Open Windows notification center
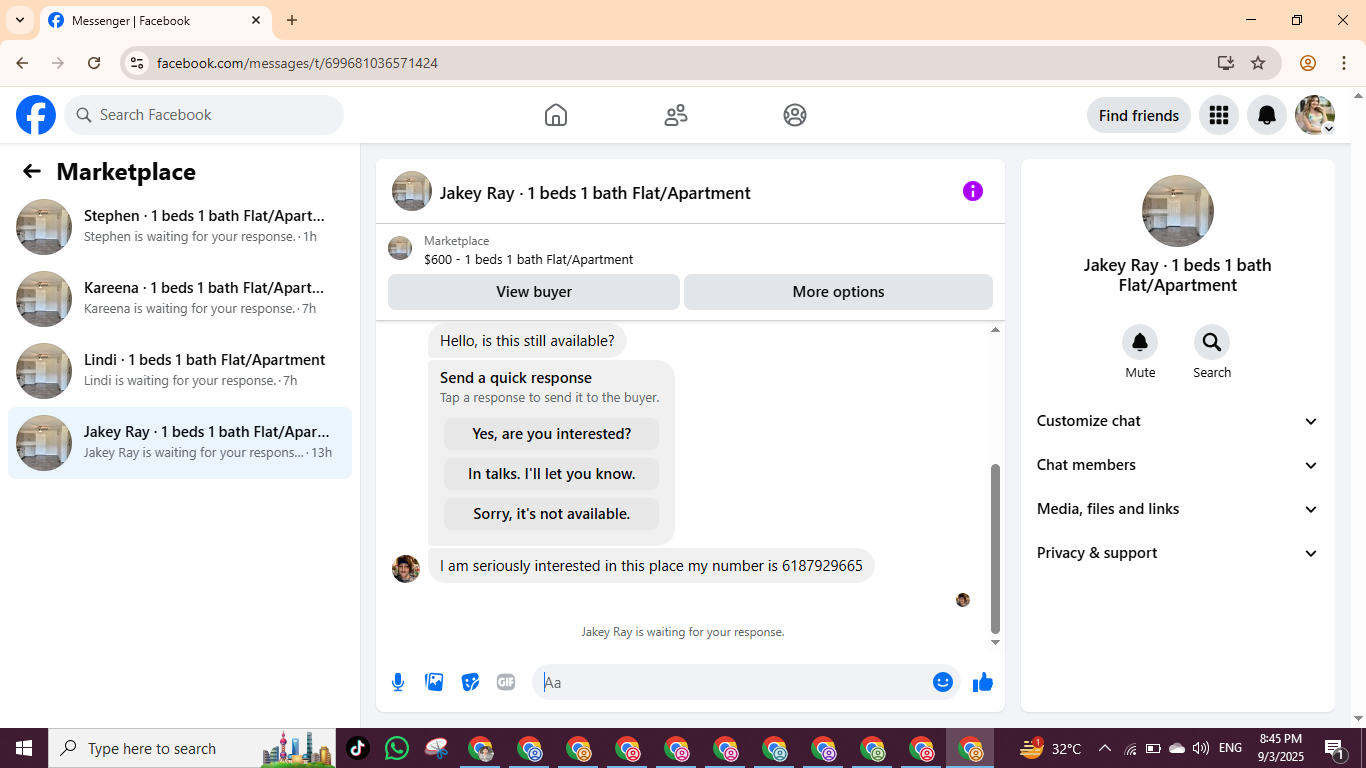 click(x=1334, y=748)
